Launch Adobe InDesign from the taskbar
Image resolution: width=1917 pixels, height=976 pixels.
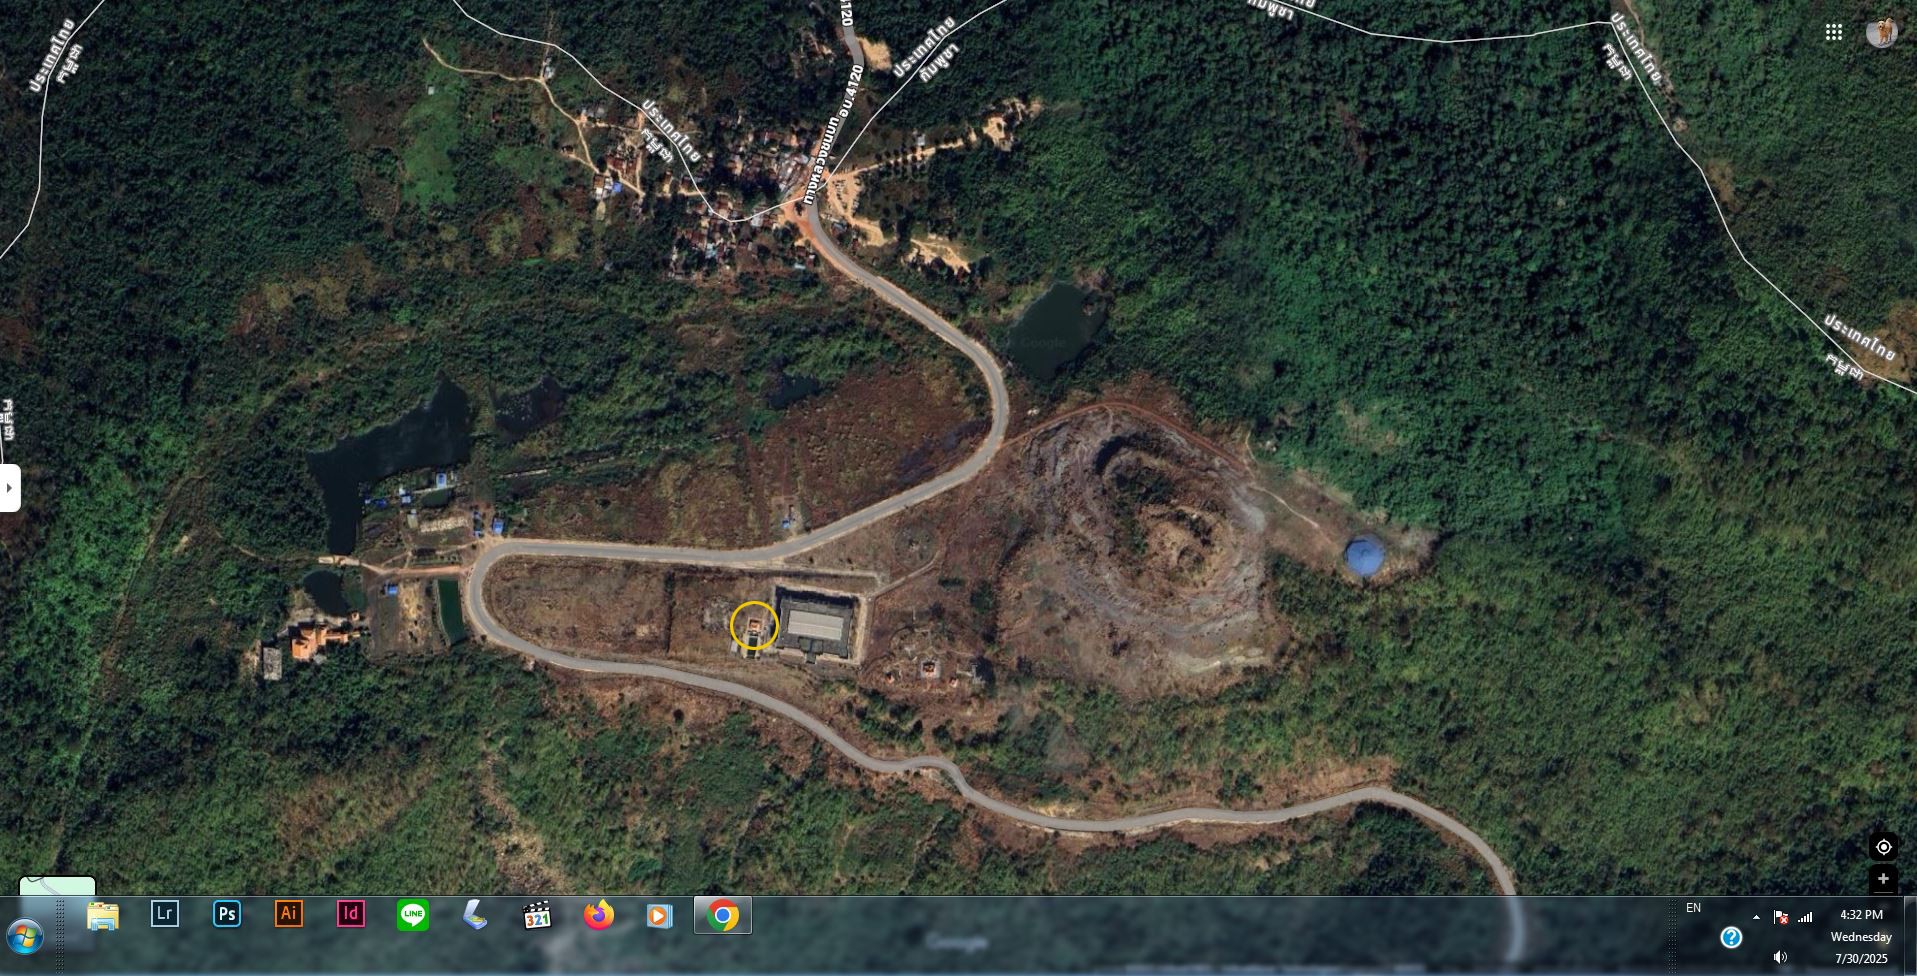pyautogui.click(x=351, y=914)
